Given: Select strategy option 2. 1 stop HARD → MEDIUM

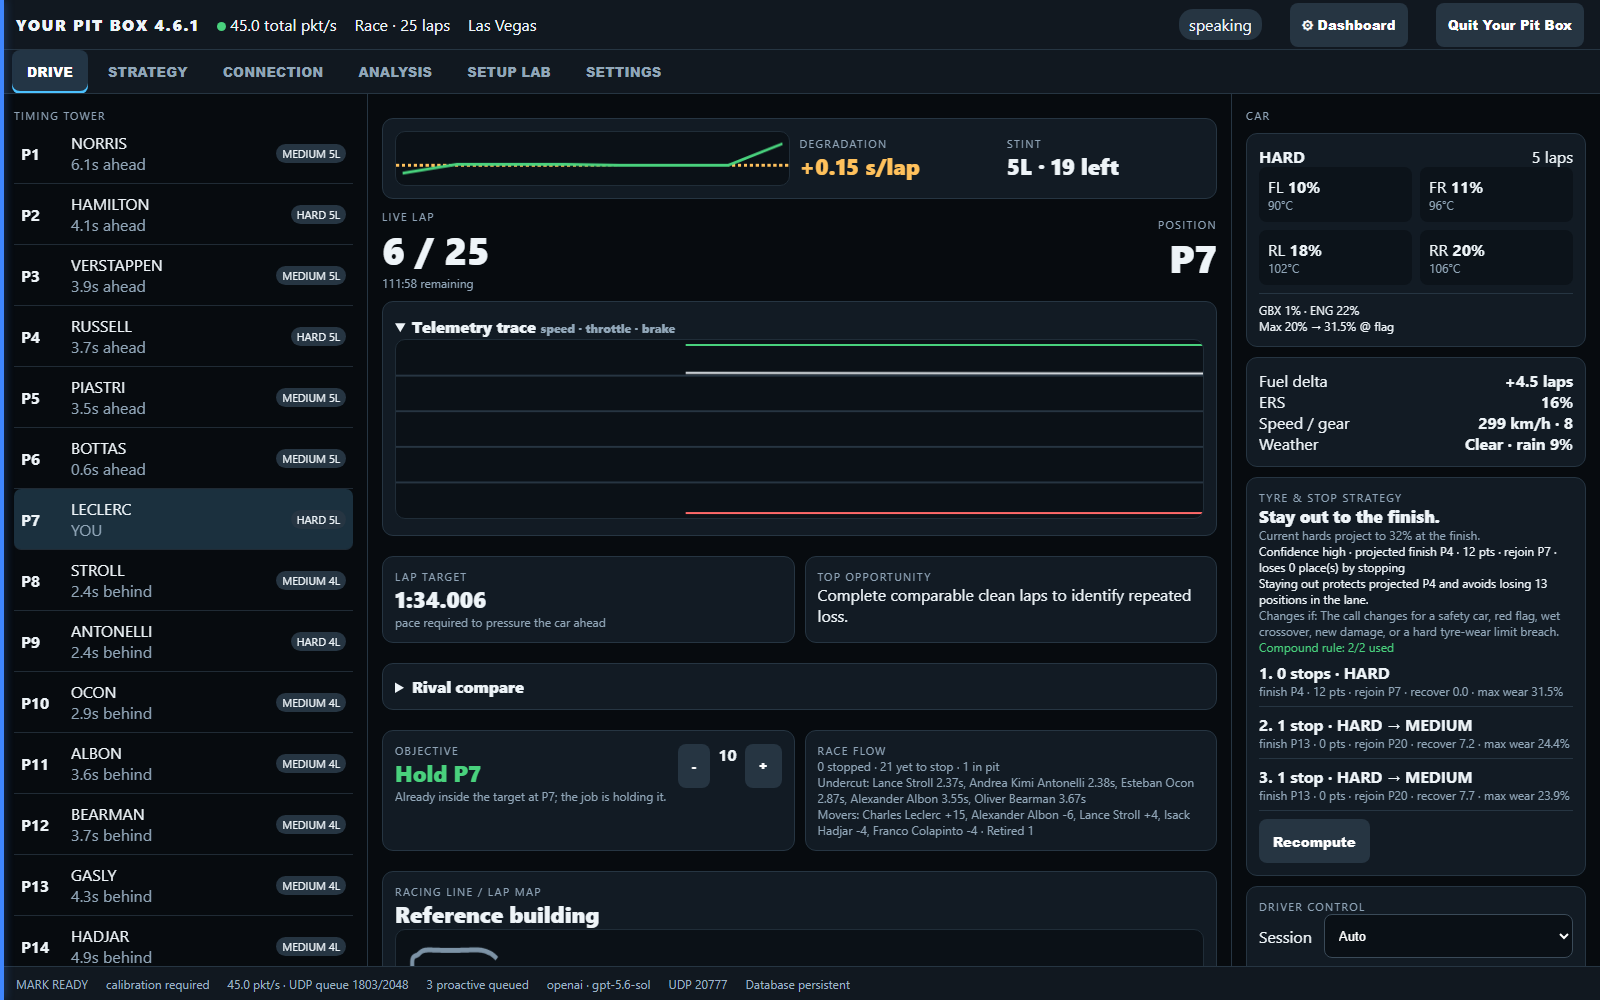Looking at the screenshot, I should [x=1415, y=734].
